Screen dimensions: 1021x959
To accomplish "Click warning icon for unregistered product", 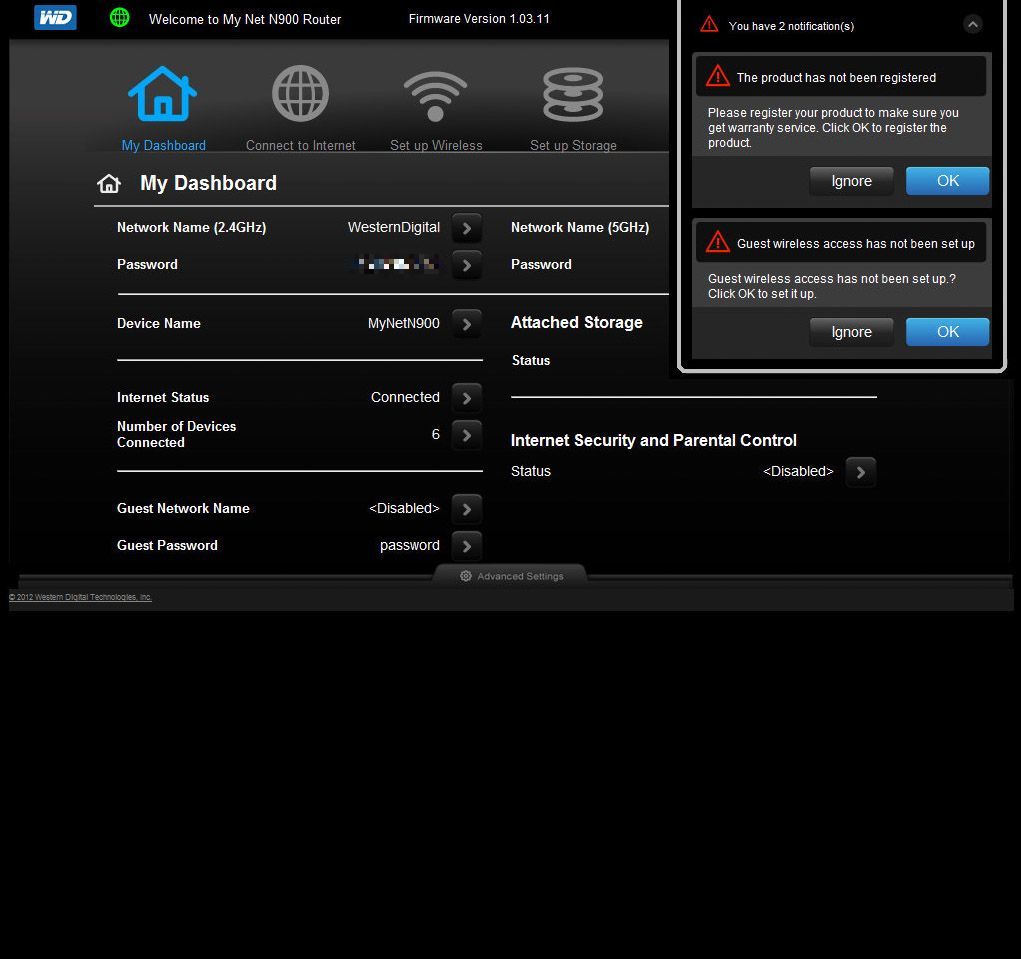I will click(x=718, y=76).
